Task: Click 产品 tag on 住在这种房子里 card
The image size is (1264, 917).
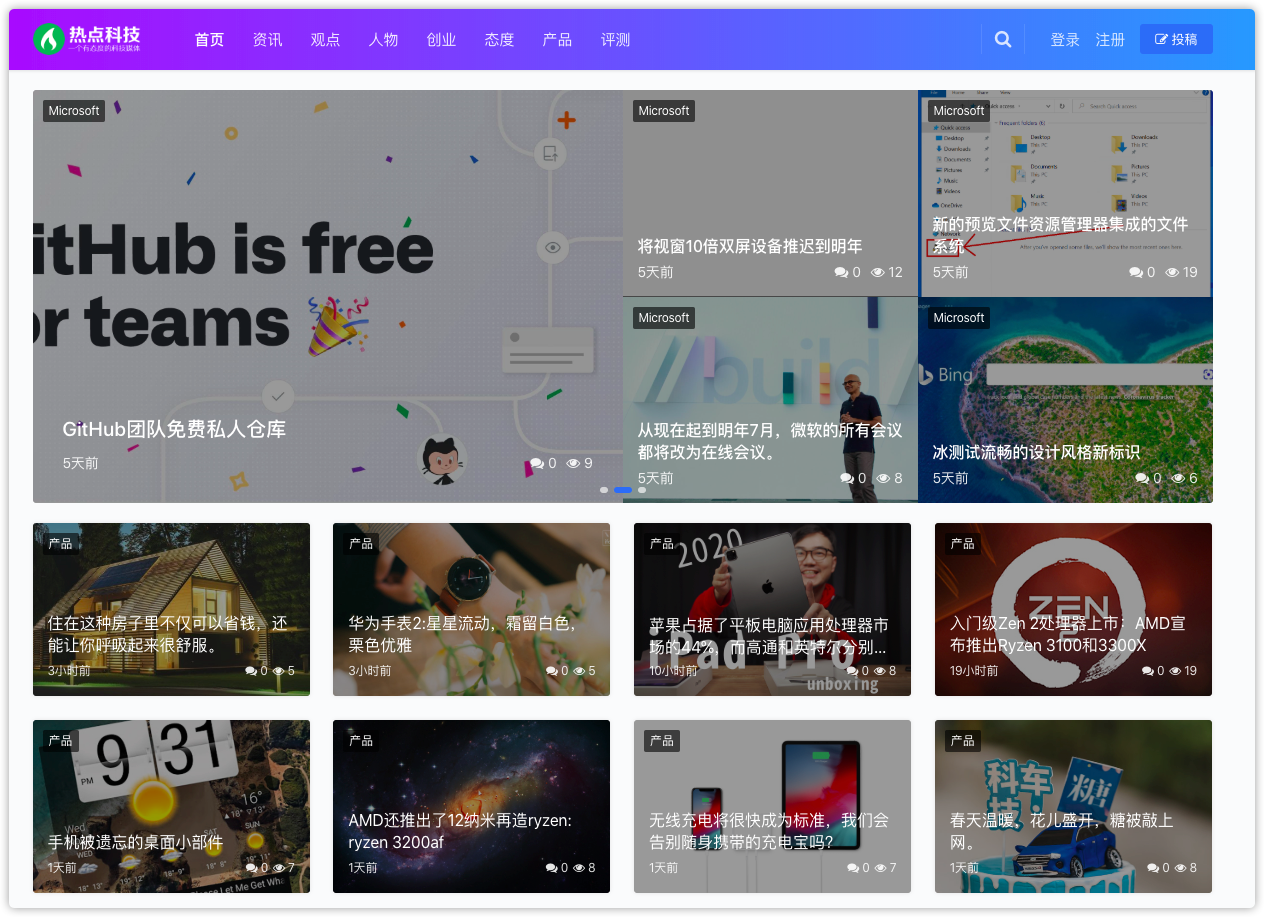Action: coord(61,544)
